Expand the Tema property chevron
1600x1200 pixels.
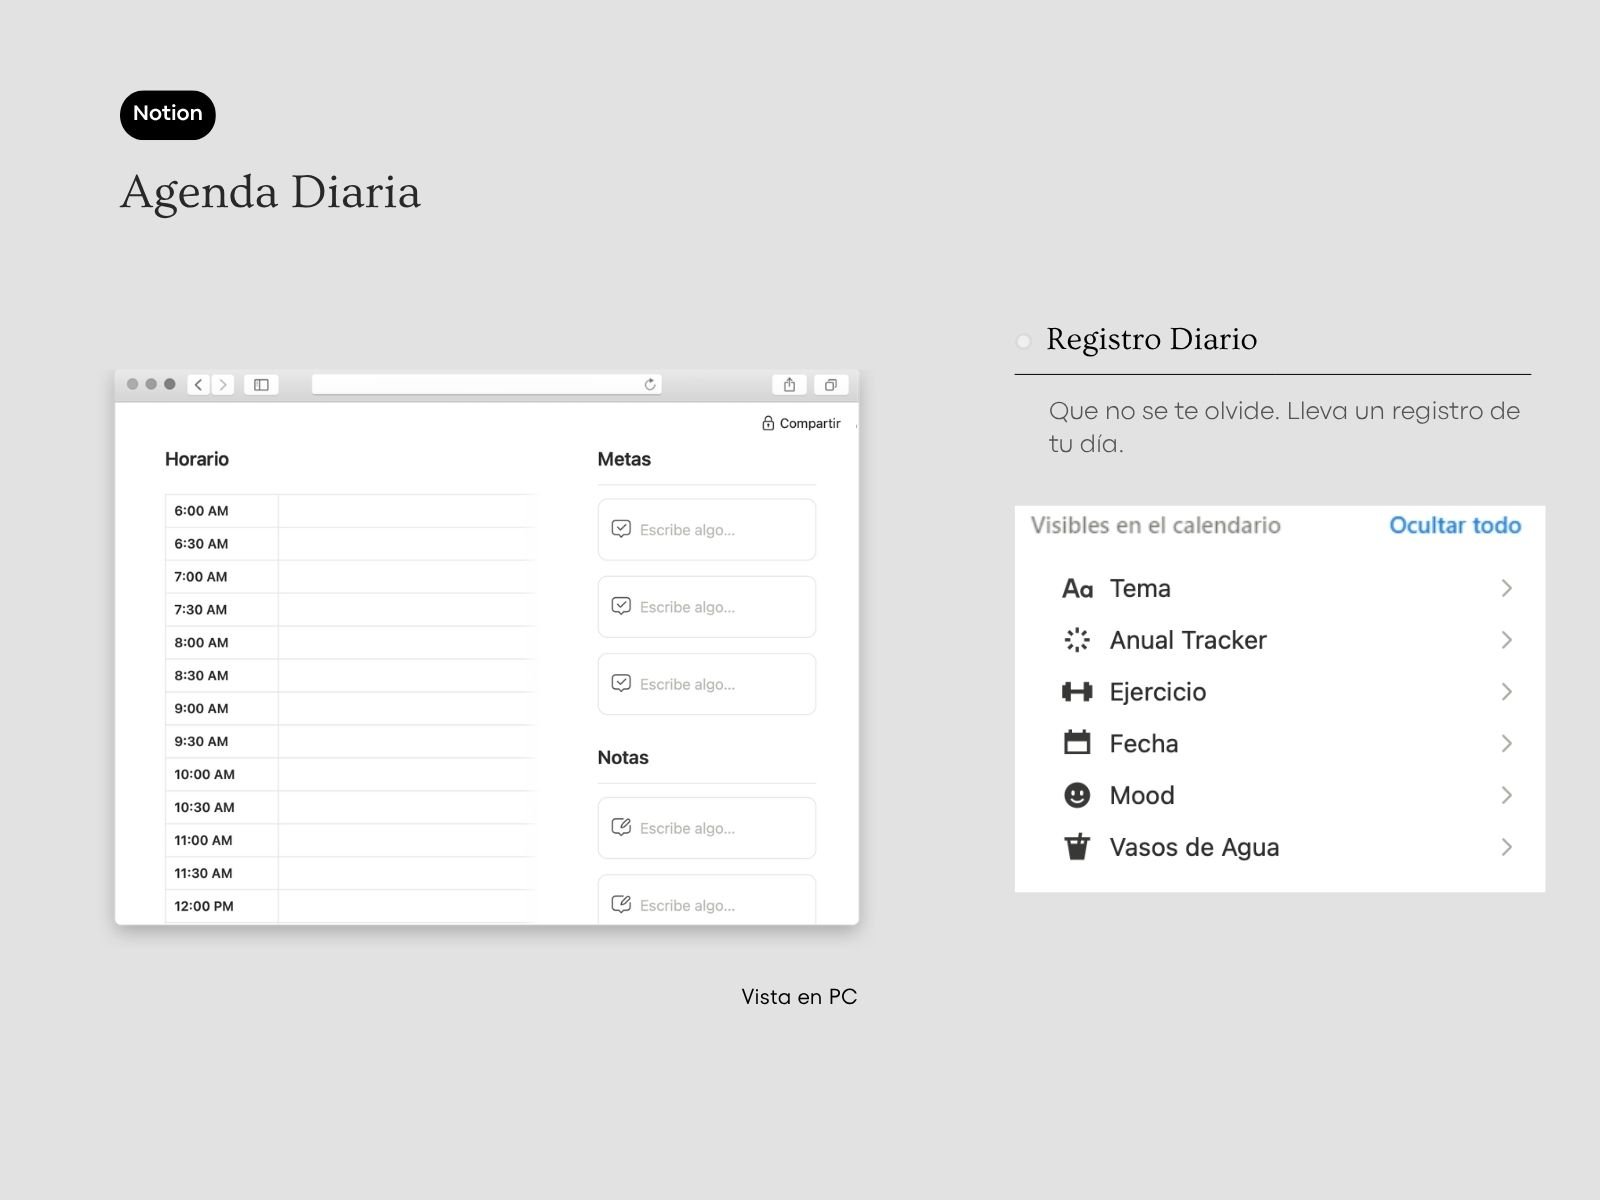coord(1507,588)
